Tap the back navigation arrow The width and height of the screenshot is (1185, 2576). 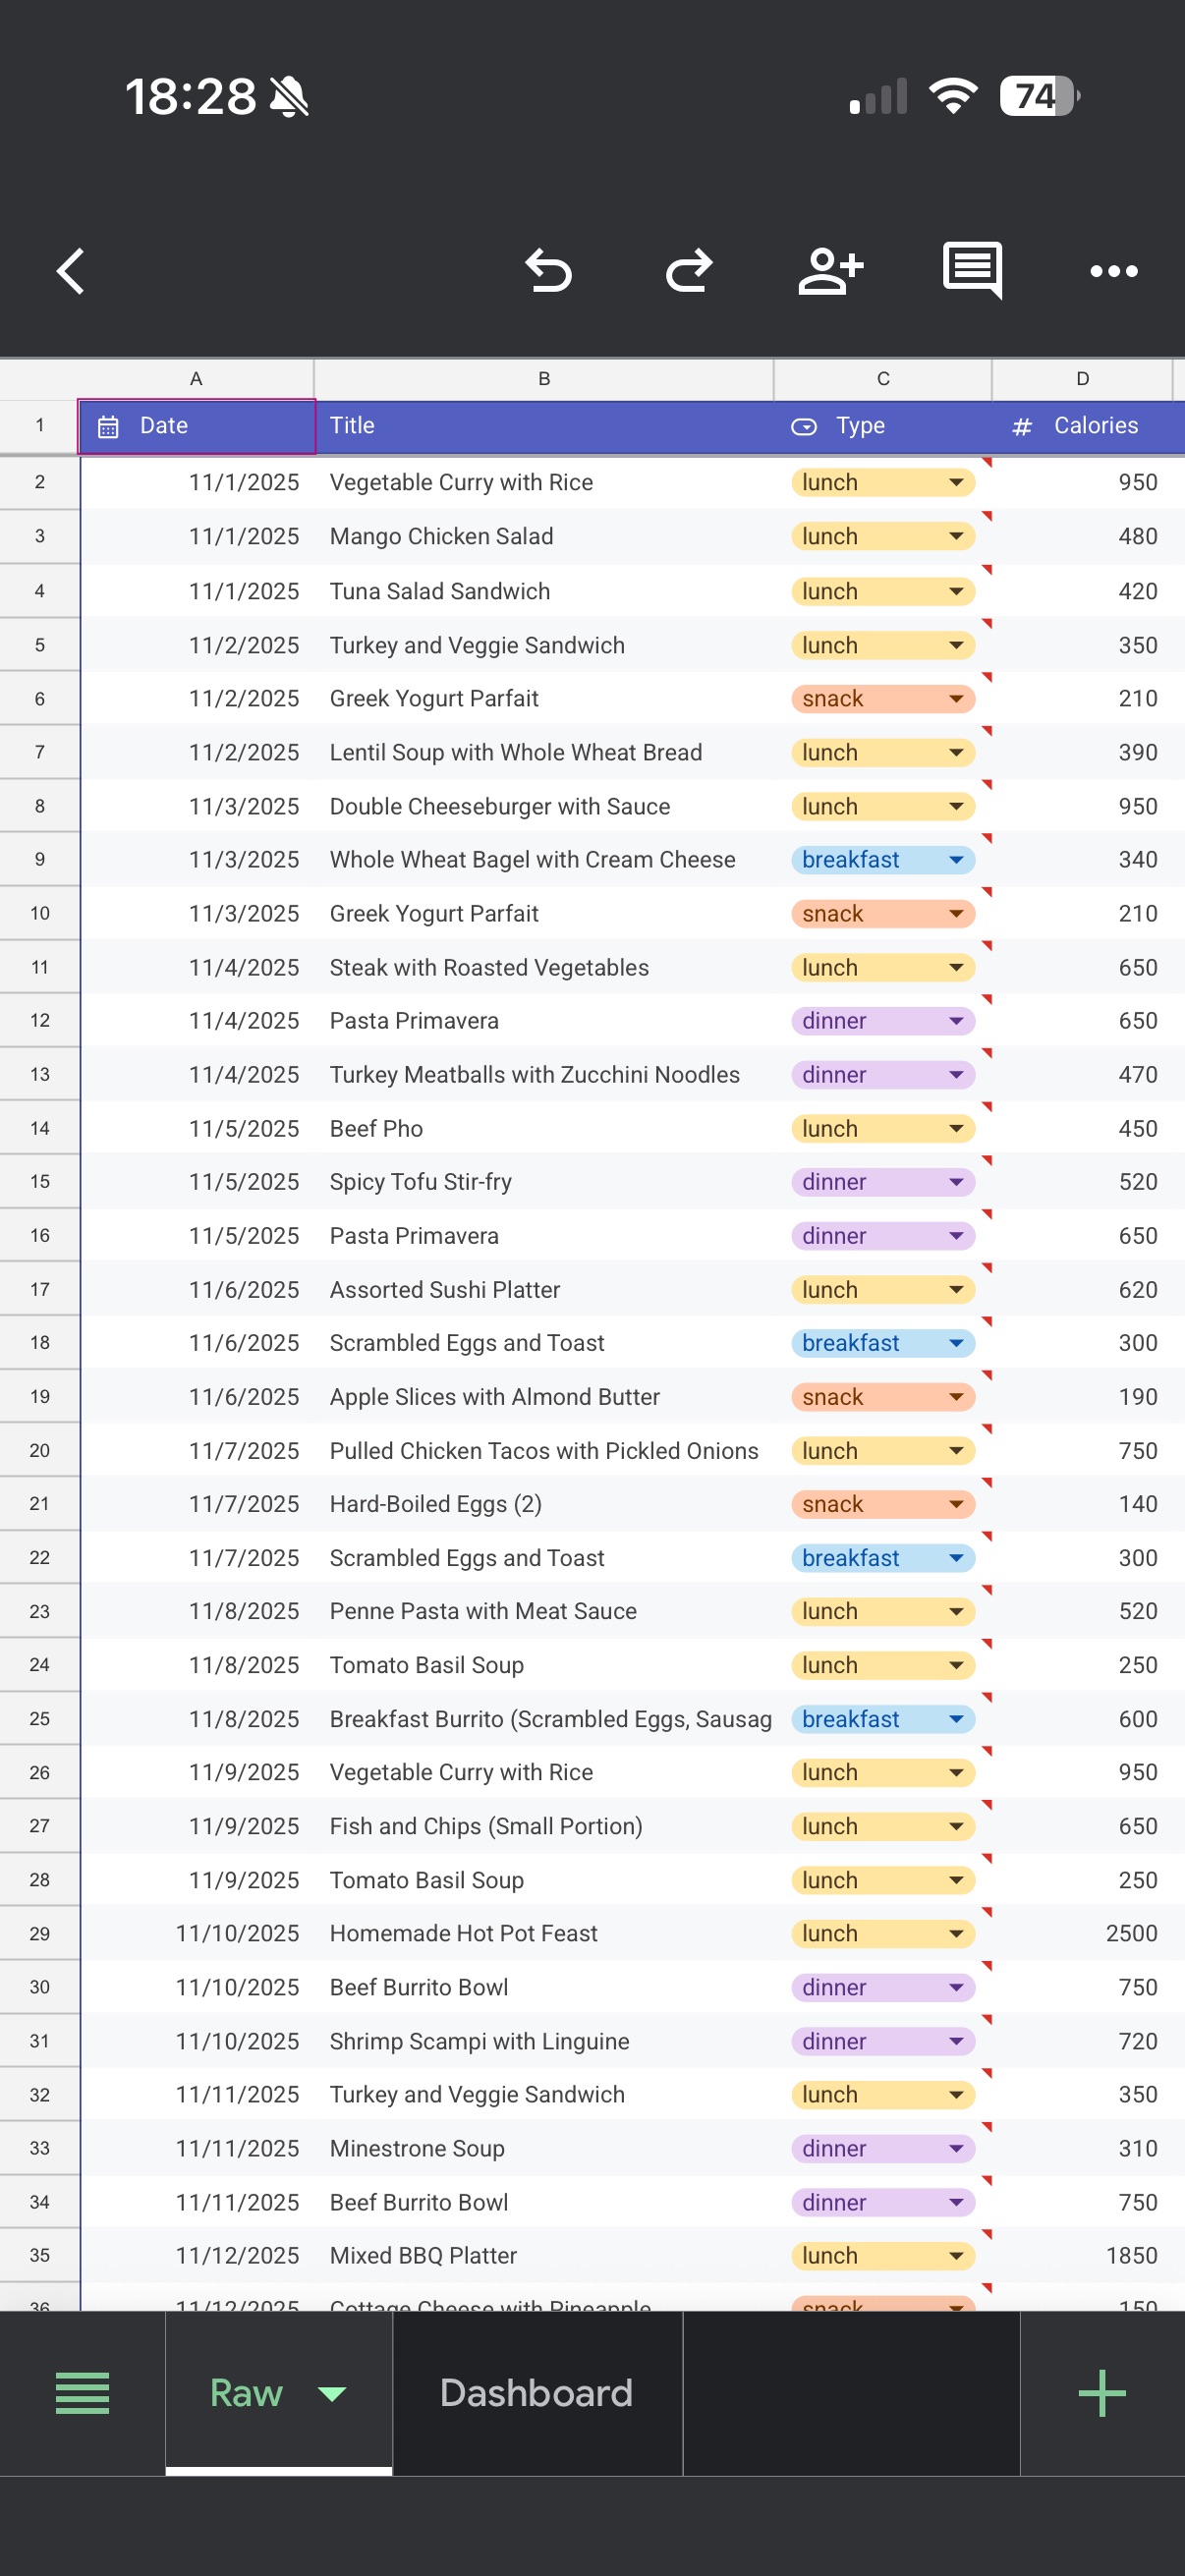point(71,270)
